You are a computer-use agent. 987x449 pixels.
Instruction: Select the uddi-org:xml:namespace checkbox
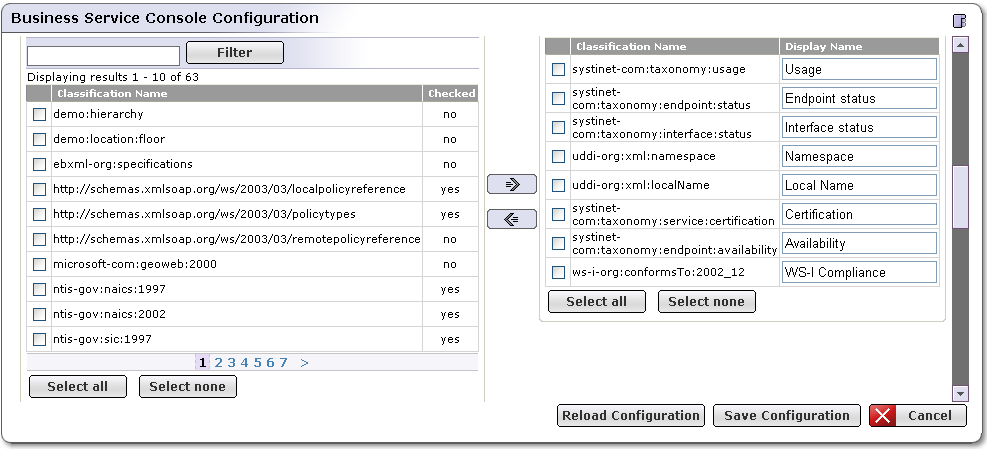pyautogui.click(x=559, y=156)
